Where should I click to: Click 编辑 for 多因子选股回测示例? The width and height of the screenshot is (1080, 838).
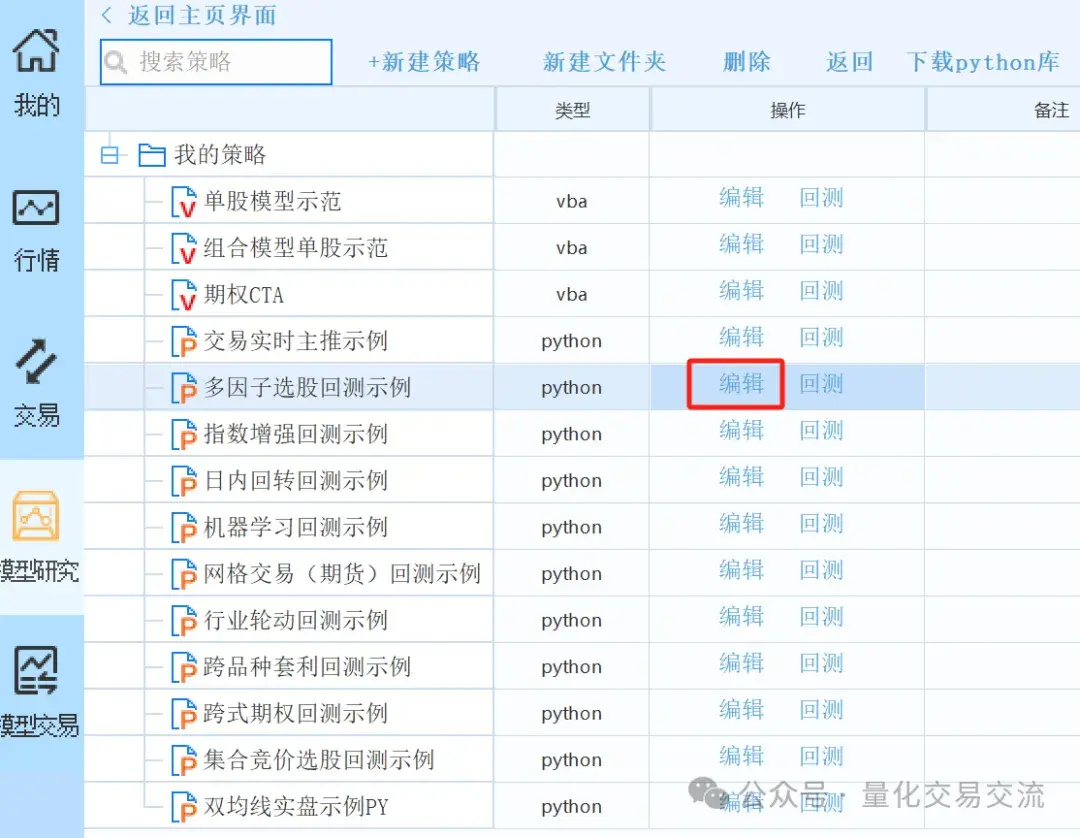pos(741,384)
